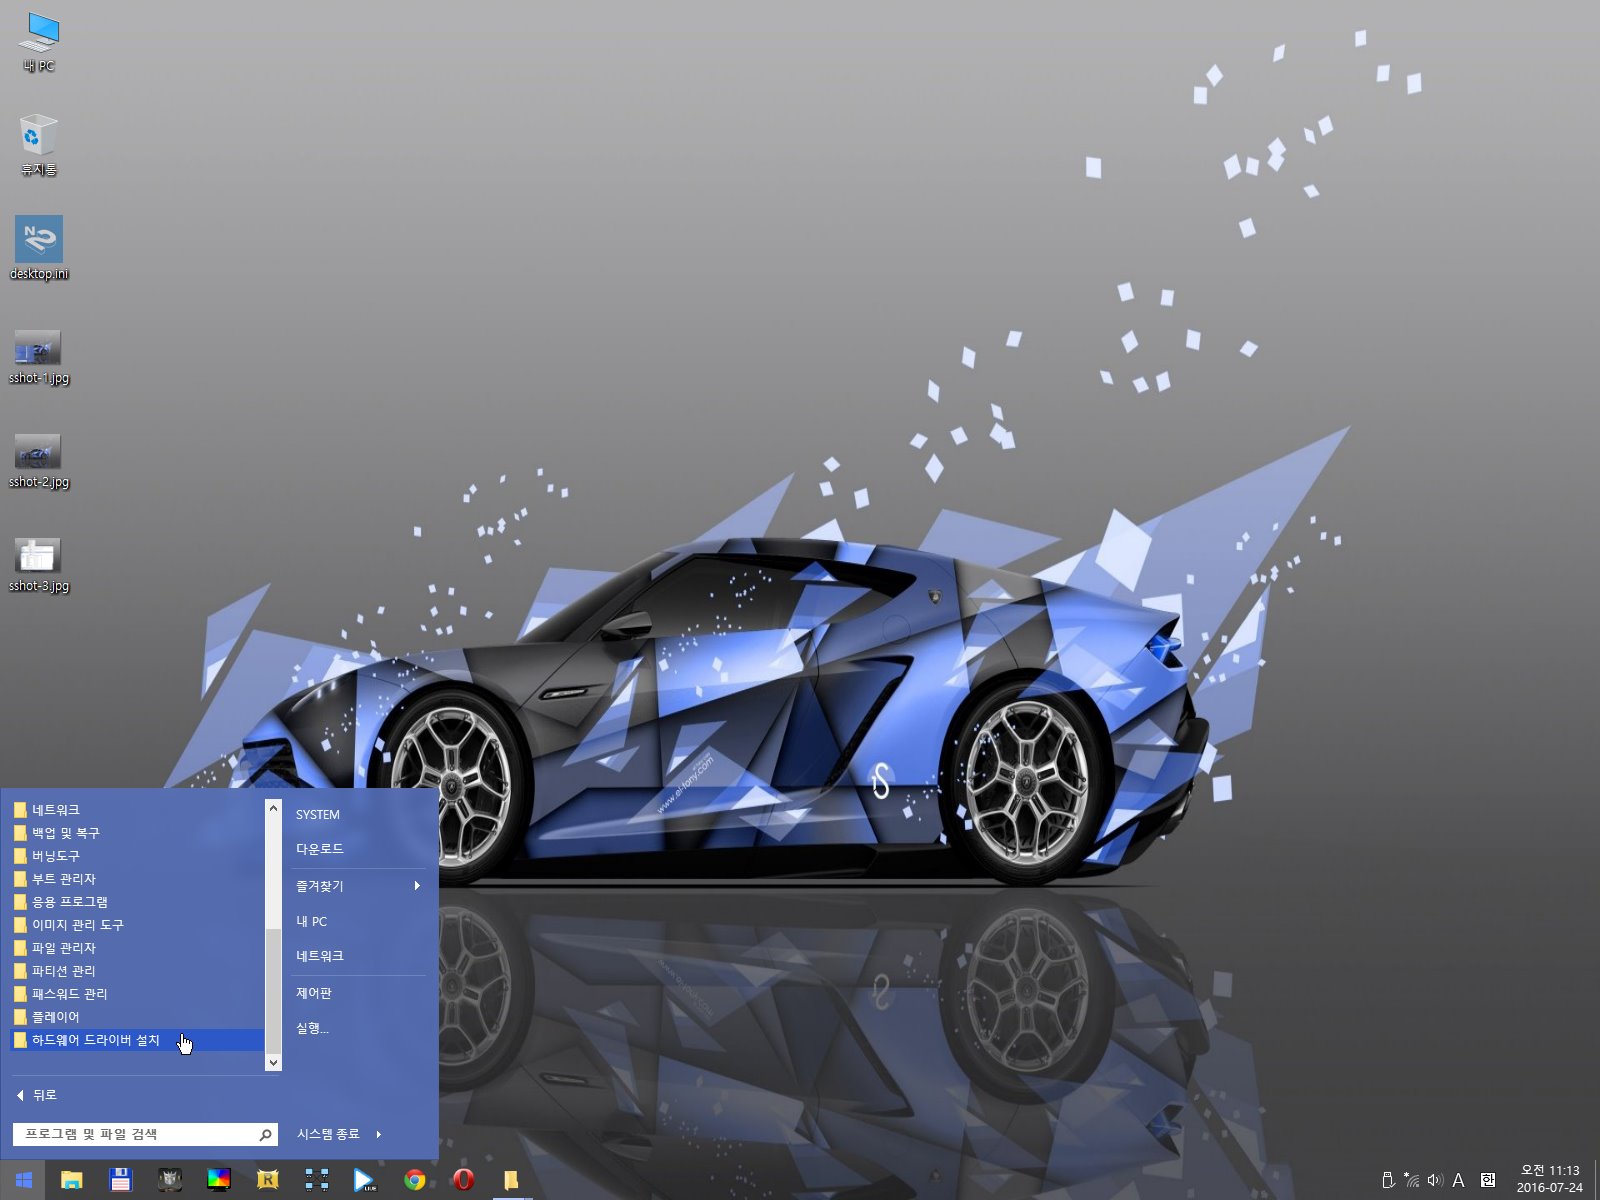Viewport: 1600px width, 1200px height.
Task: Toggle the 한 Korean input indicator
Action: point(1488,1180)
